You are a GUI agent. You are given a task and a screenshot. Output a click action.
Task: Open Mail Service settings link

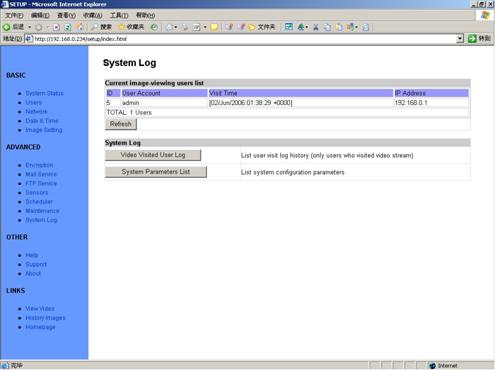(x=41, y=174)
